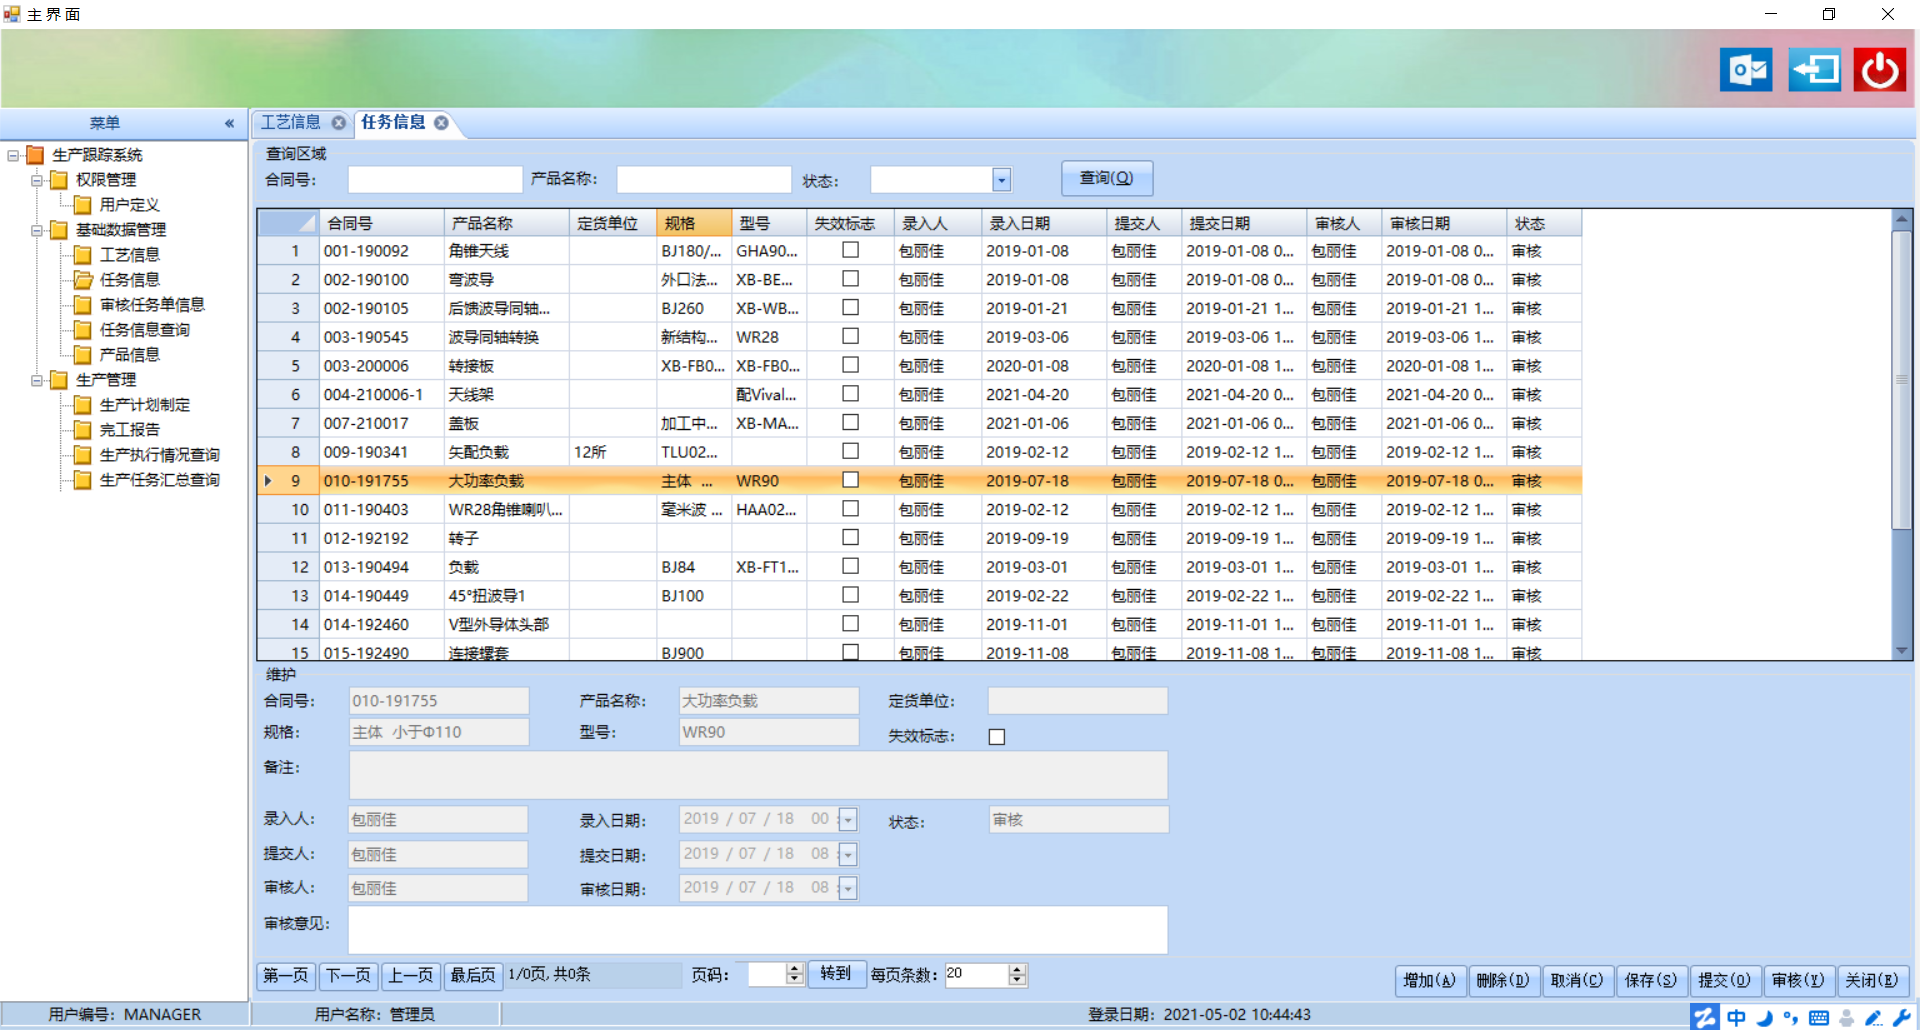Click the keyboard tray icon
This screenshot has width=1920, height=1030.
1819,1018
